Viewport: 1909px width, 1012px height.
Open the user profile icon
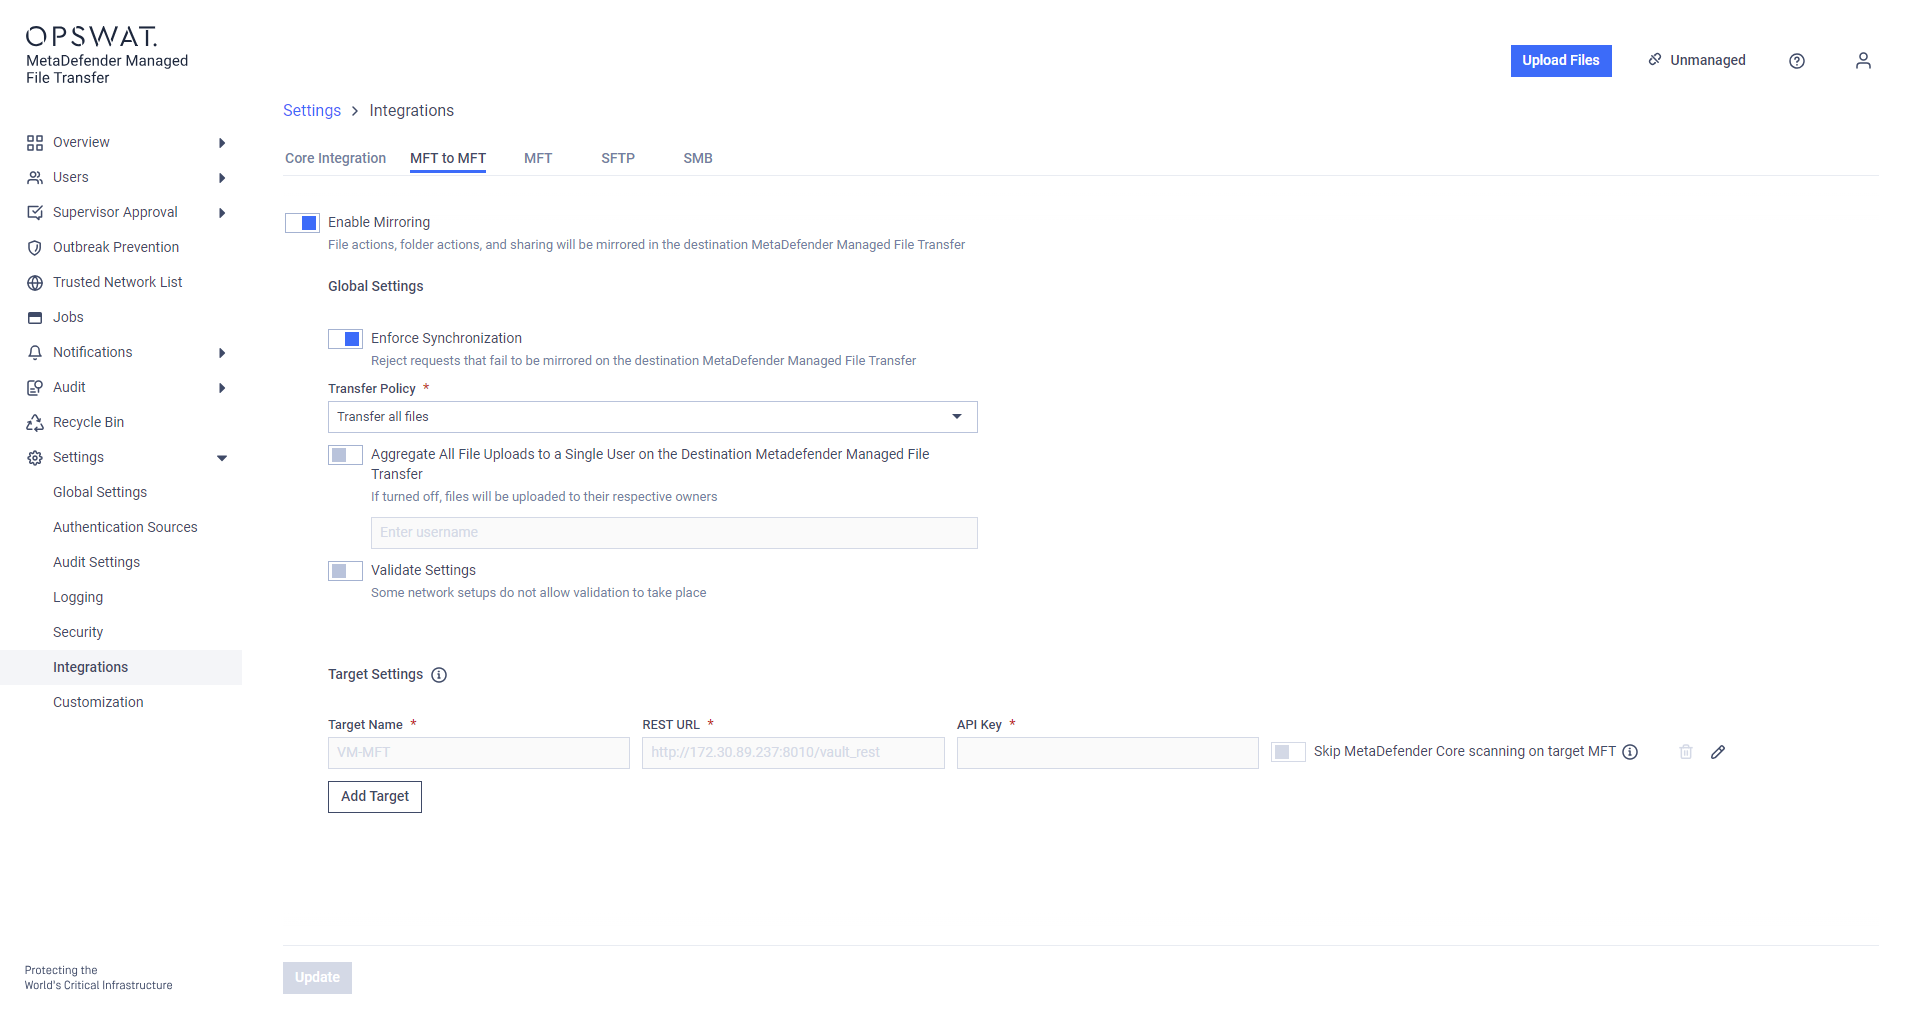pos(1863,61)
